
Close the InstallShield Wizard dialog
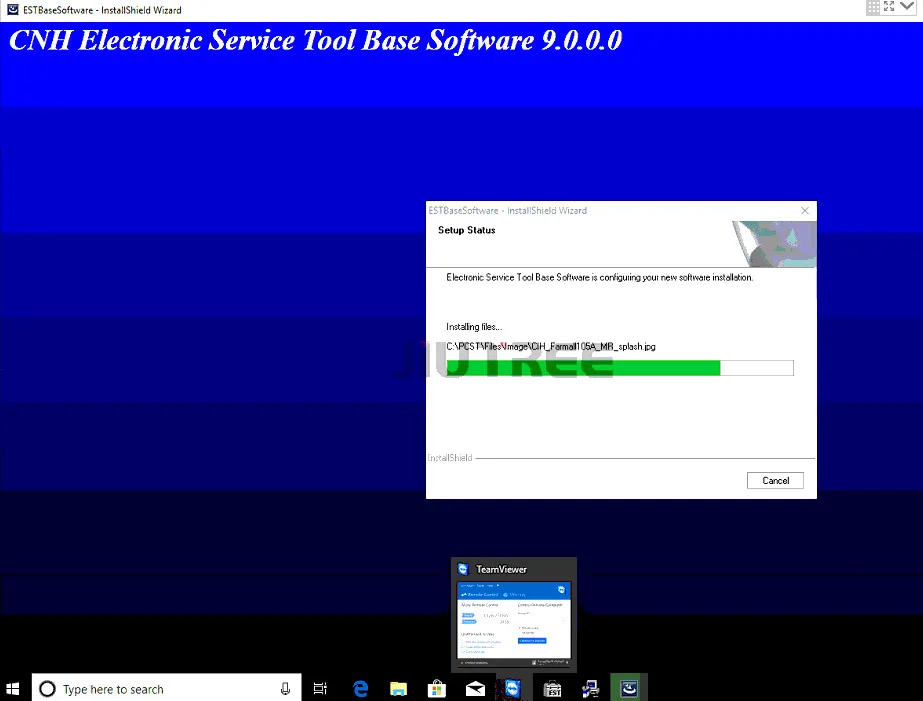805,210
